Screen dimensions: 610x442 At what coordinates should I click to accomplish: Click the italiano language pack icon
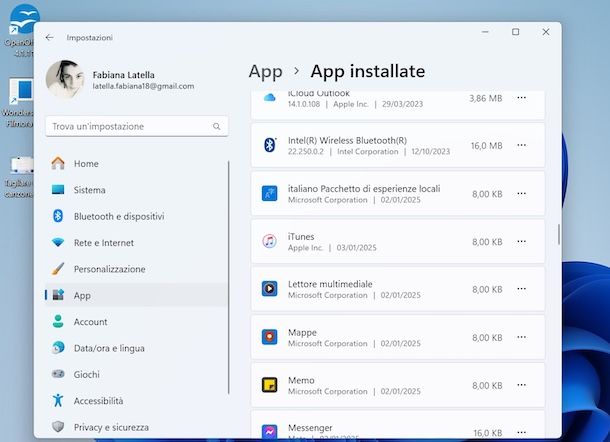pos(270,193)
